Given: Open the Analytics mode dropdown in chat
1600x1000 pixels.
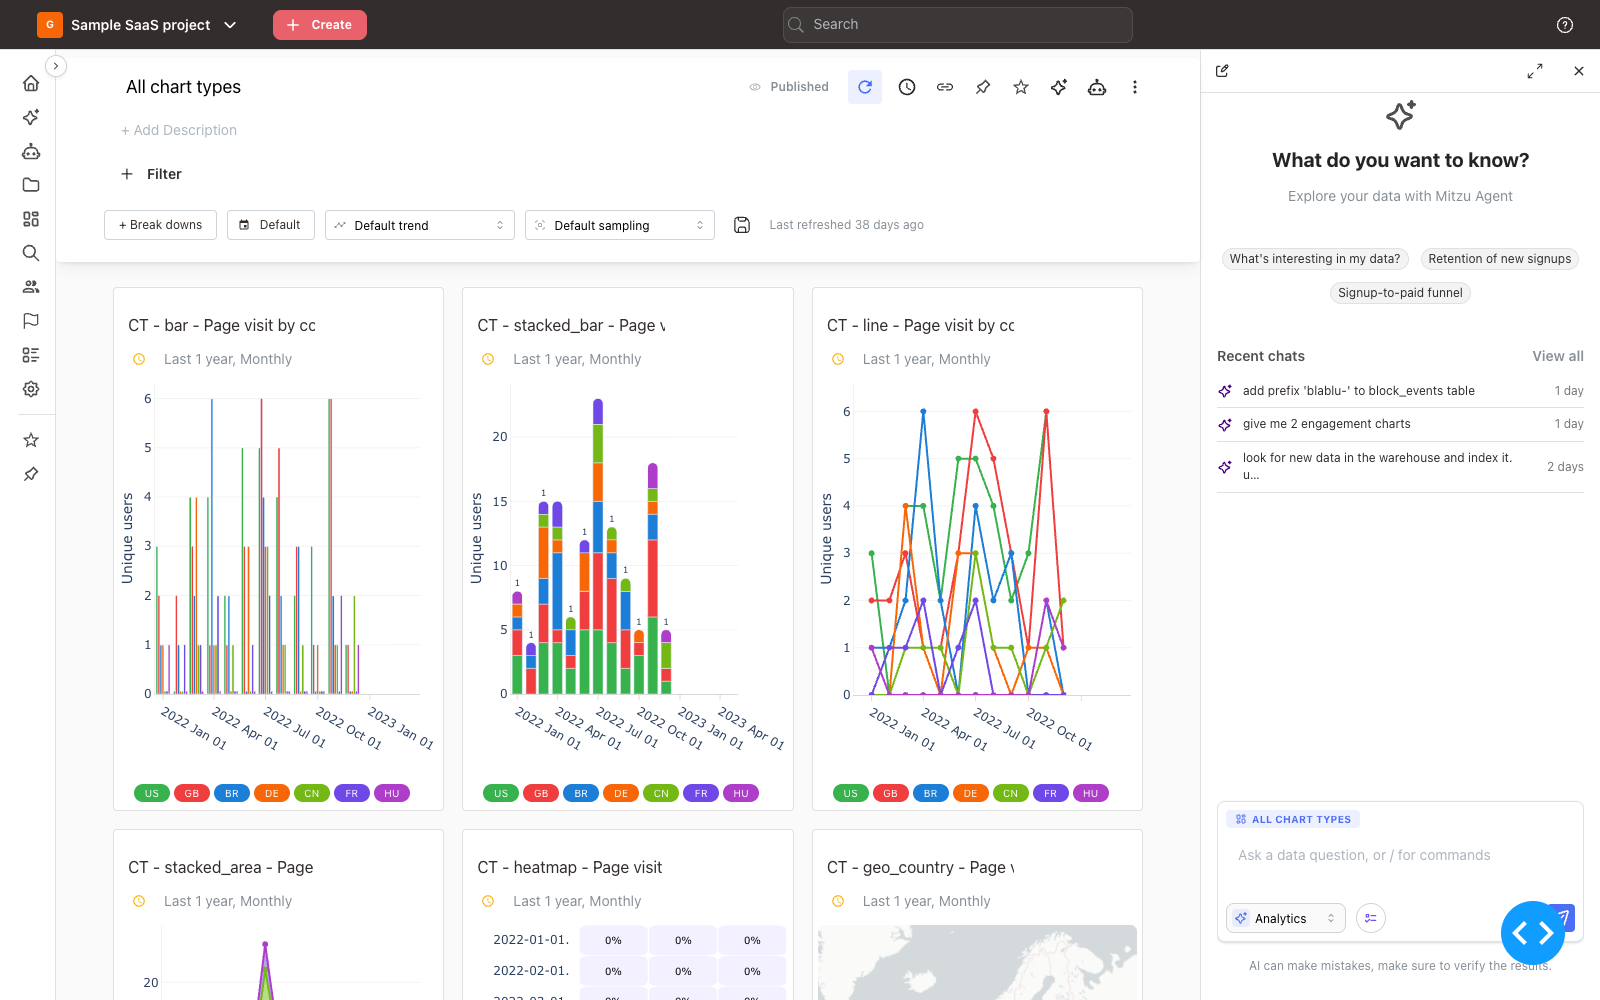Looking at the screenshot, I should pos(1286,918).
